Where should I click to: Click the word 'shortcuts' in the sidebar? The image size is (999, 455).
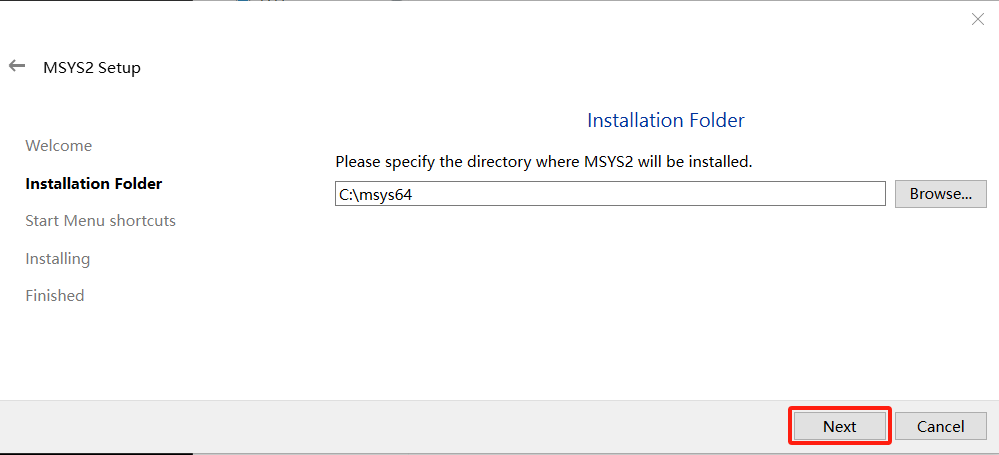(x=143, y=221)
